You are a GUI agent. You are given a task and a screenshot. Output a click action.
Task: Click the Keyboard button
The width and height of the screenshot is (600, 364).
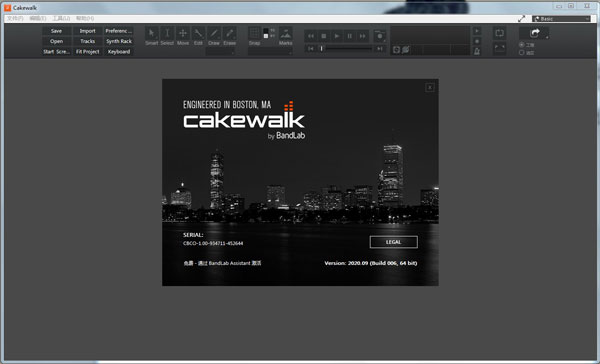click(x=119, y=52)
